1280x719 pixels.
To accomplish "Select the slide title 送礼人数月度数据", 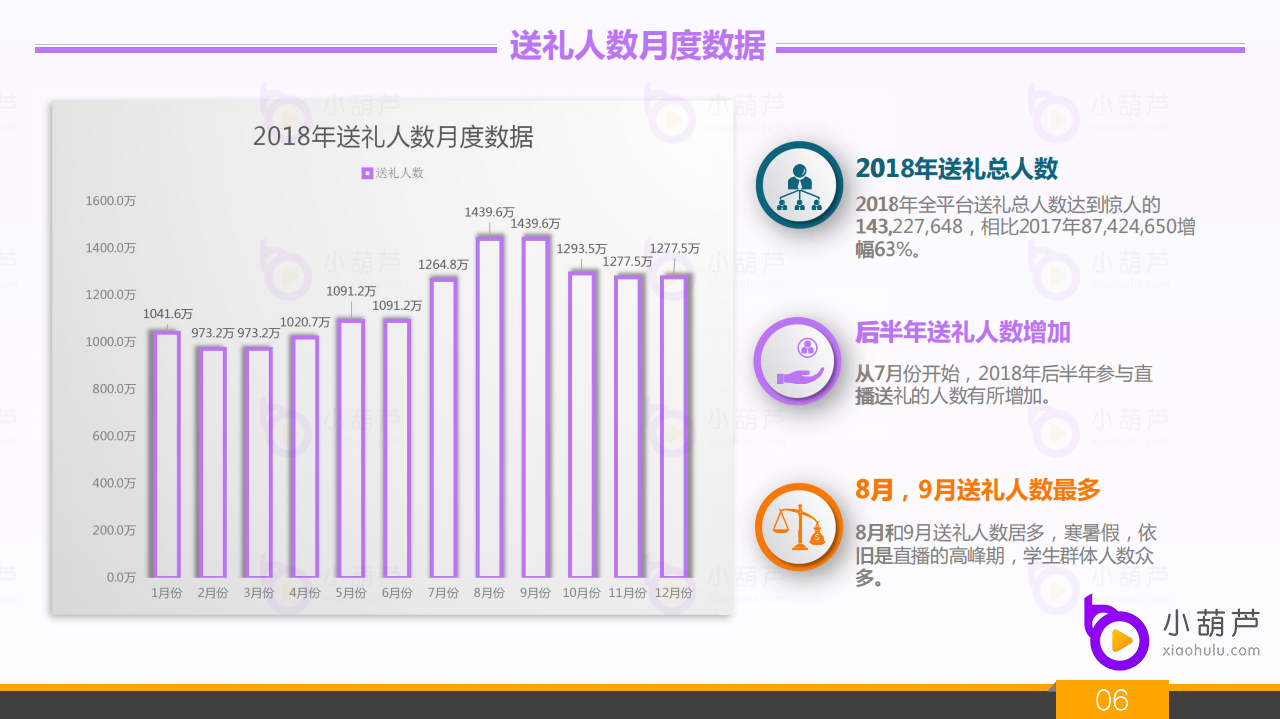I will tap(638, 44).
